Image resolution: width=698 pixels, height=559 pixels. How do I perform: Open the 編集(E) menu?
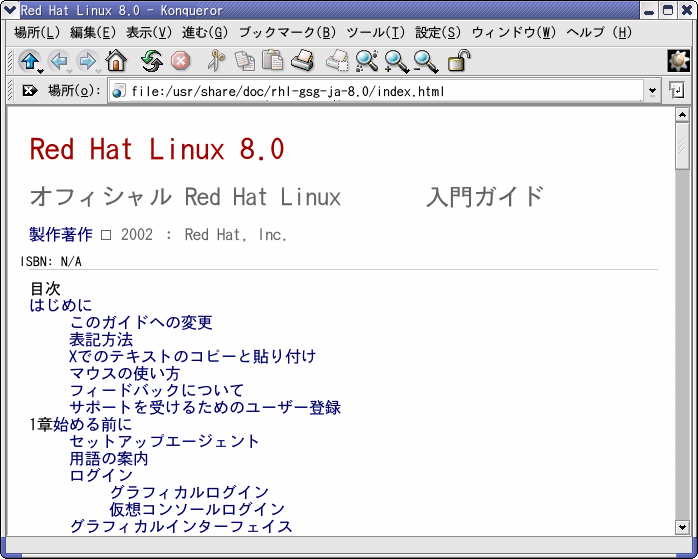(x=93, y=32)
